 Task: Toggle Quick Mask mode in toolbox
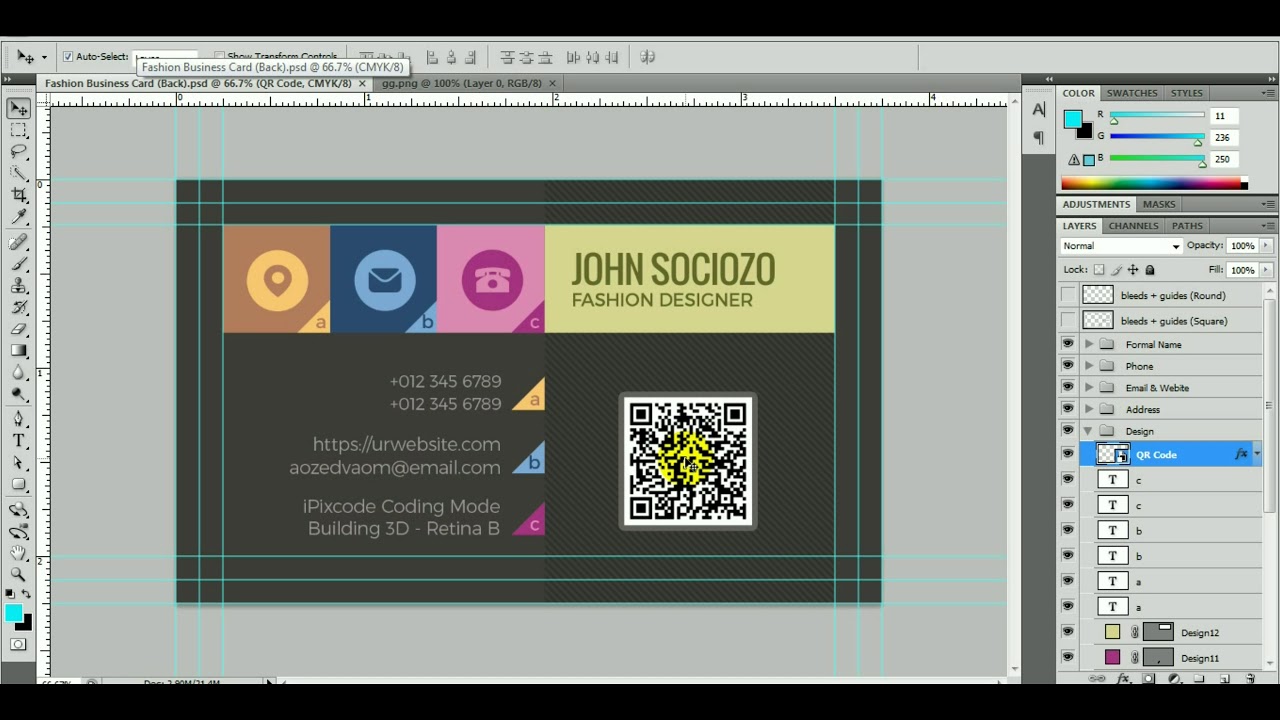19,644
